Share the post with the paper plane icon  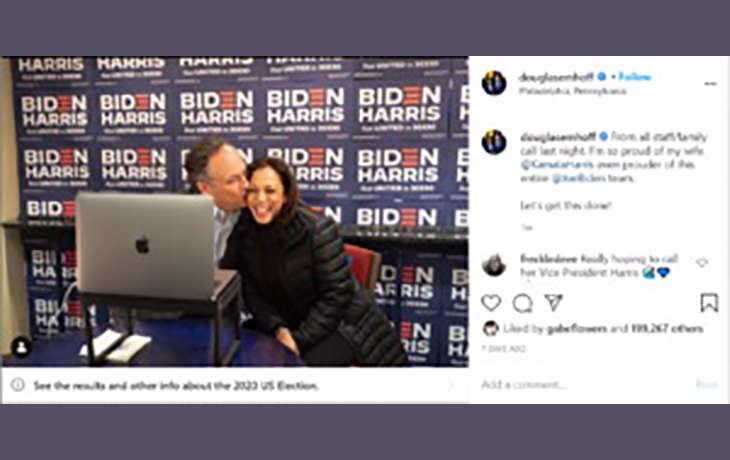click(554, 303)
